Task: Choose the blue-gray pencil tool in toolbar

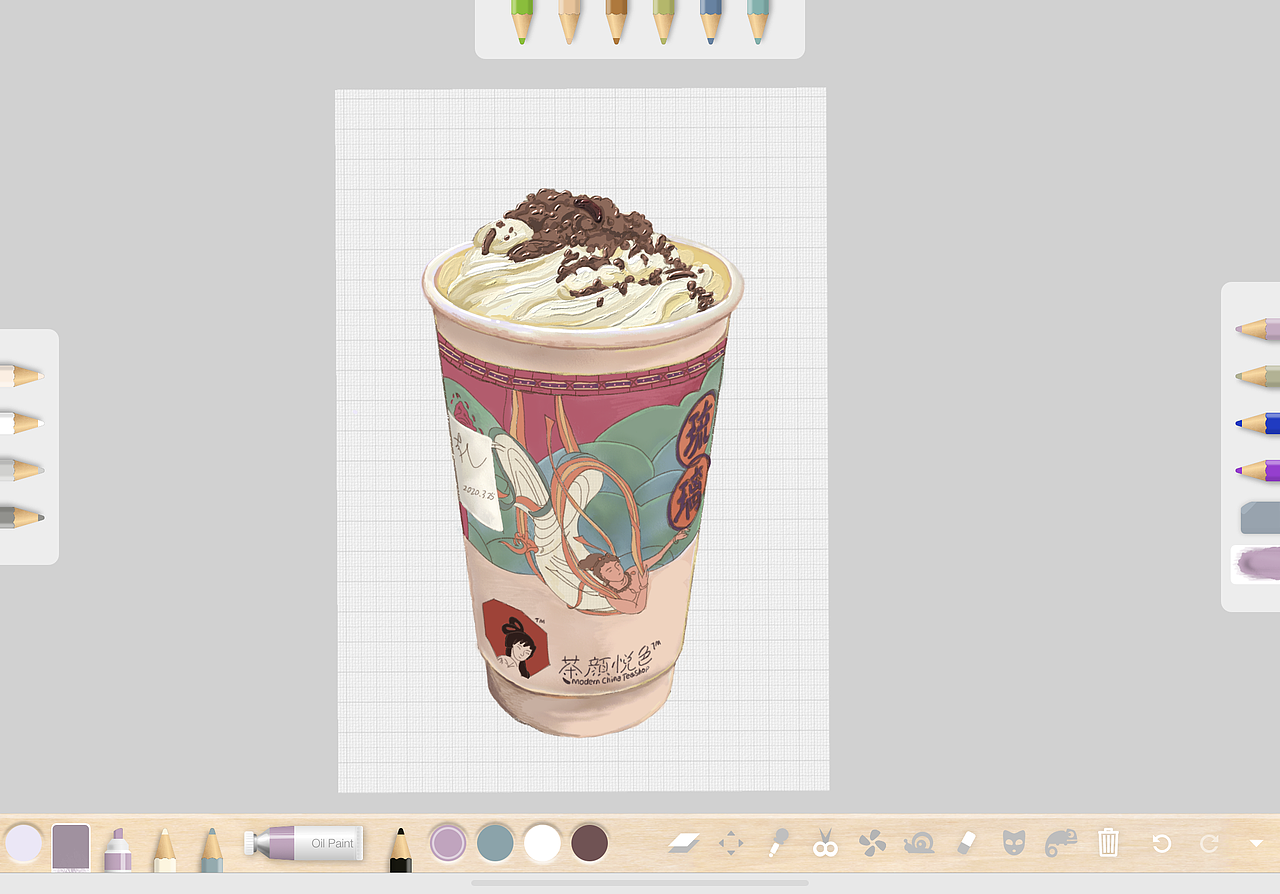Action: (x=211, y=850)
